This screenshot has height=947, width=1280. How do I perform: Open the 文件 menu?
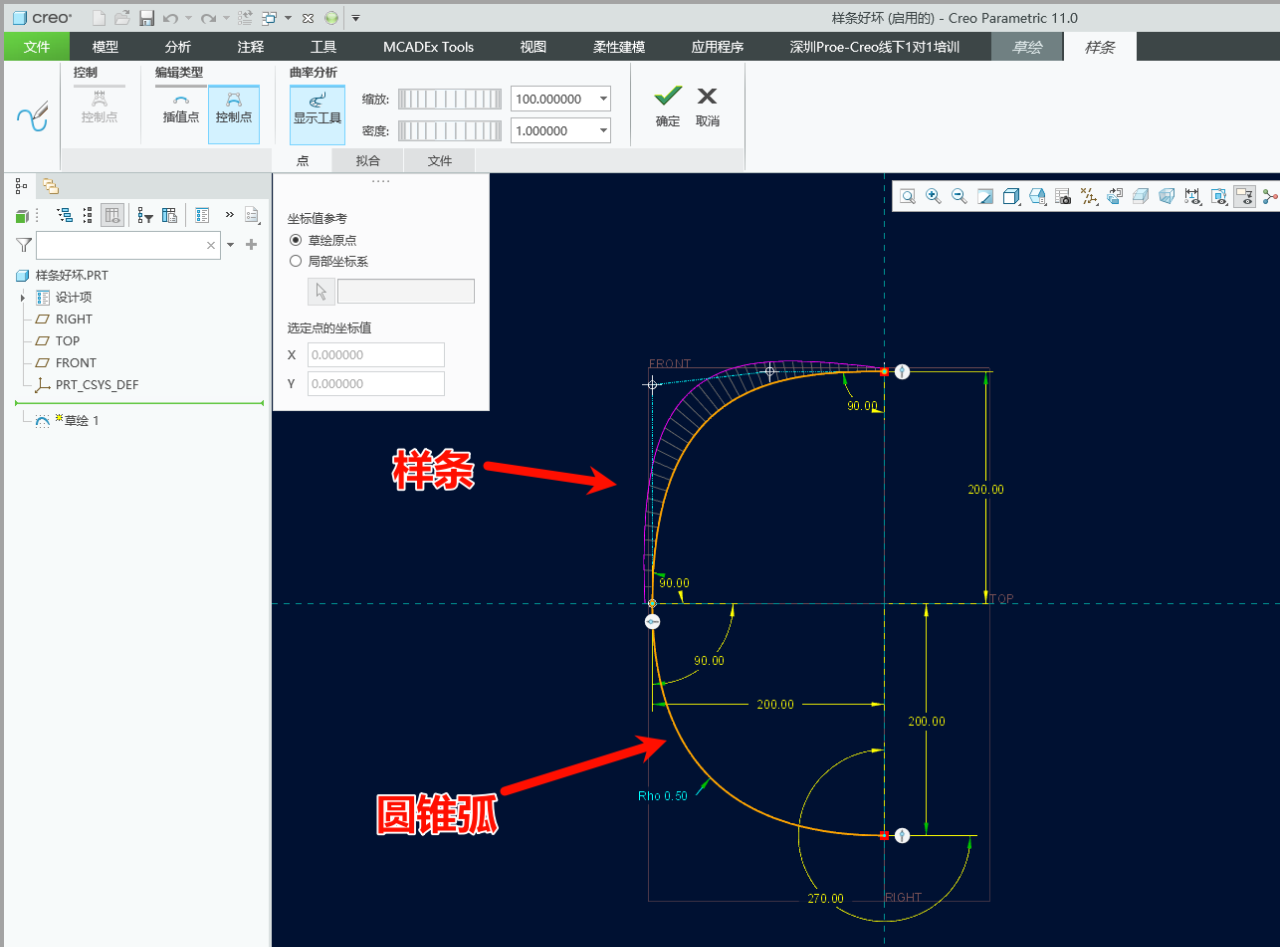tap(37, 46)
